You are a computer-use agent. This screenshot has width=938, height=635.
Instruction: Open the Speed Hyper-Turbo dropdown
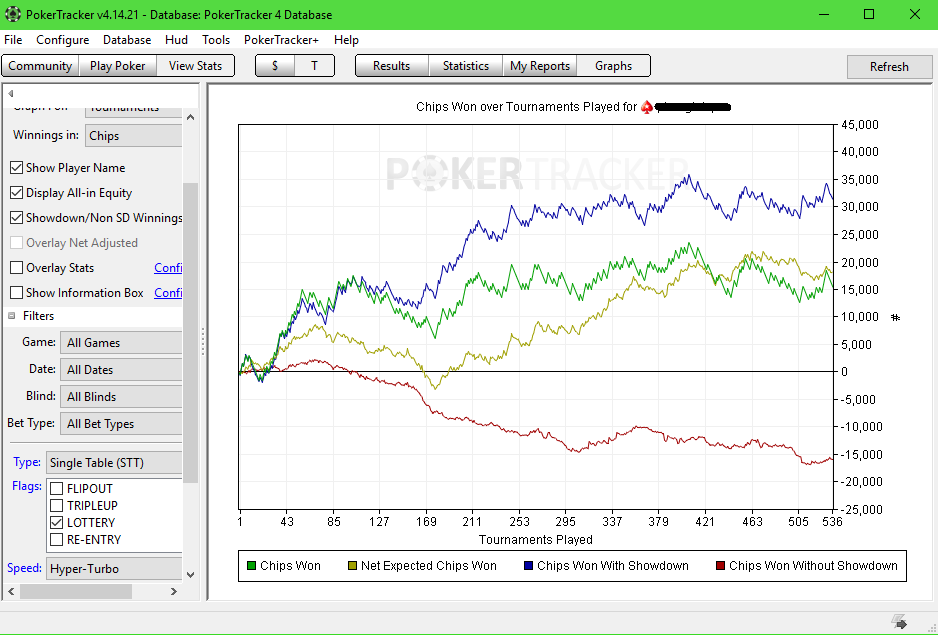click(x=114, y=569)
